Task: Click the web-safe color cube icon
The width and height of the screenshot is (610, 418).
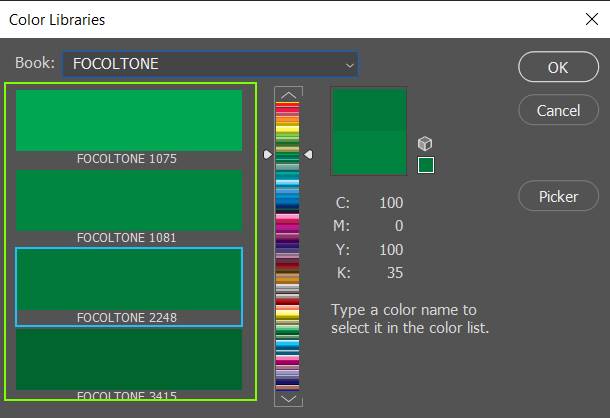Action: tap(425, 144)
